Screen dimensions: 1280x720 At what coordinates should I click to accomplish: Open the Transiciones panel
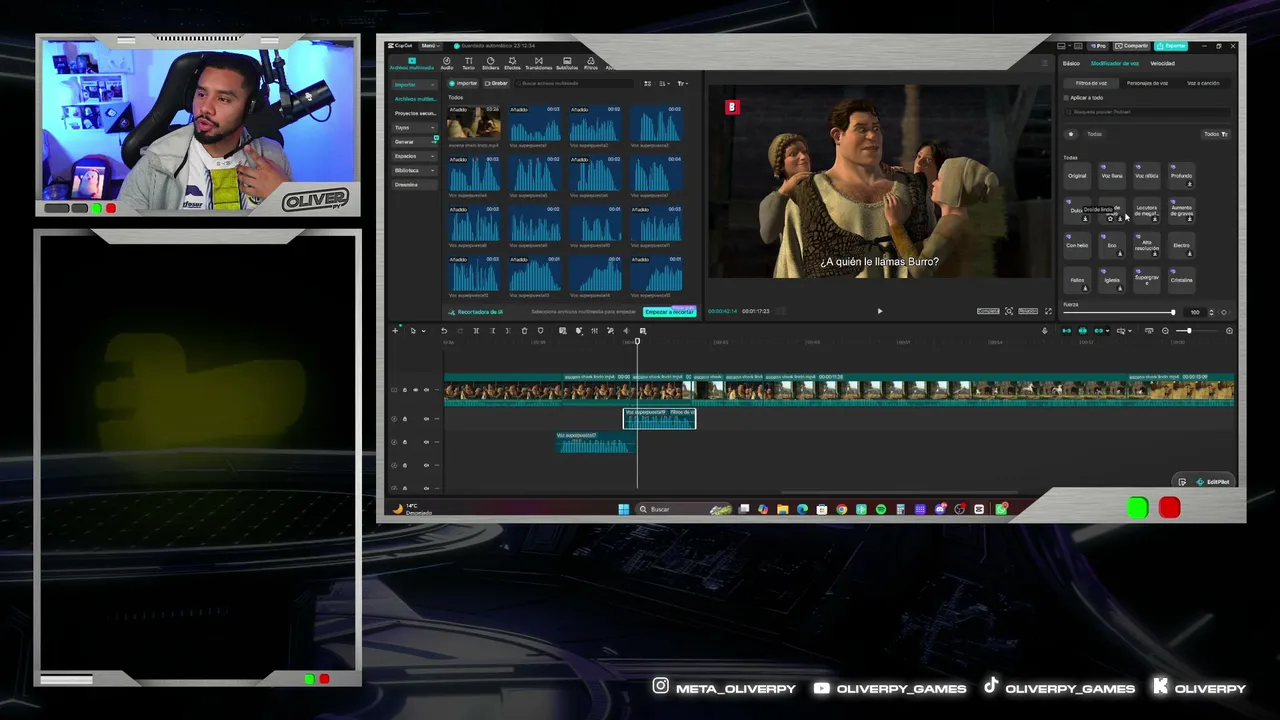click(x=538, y=63)
